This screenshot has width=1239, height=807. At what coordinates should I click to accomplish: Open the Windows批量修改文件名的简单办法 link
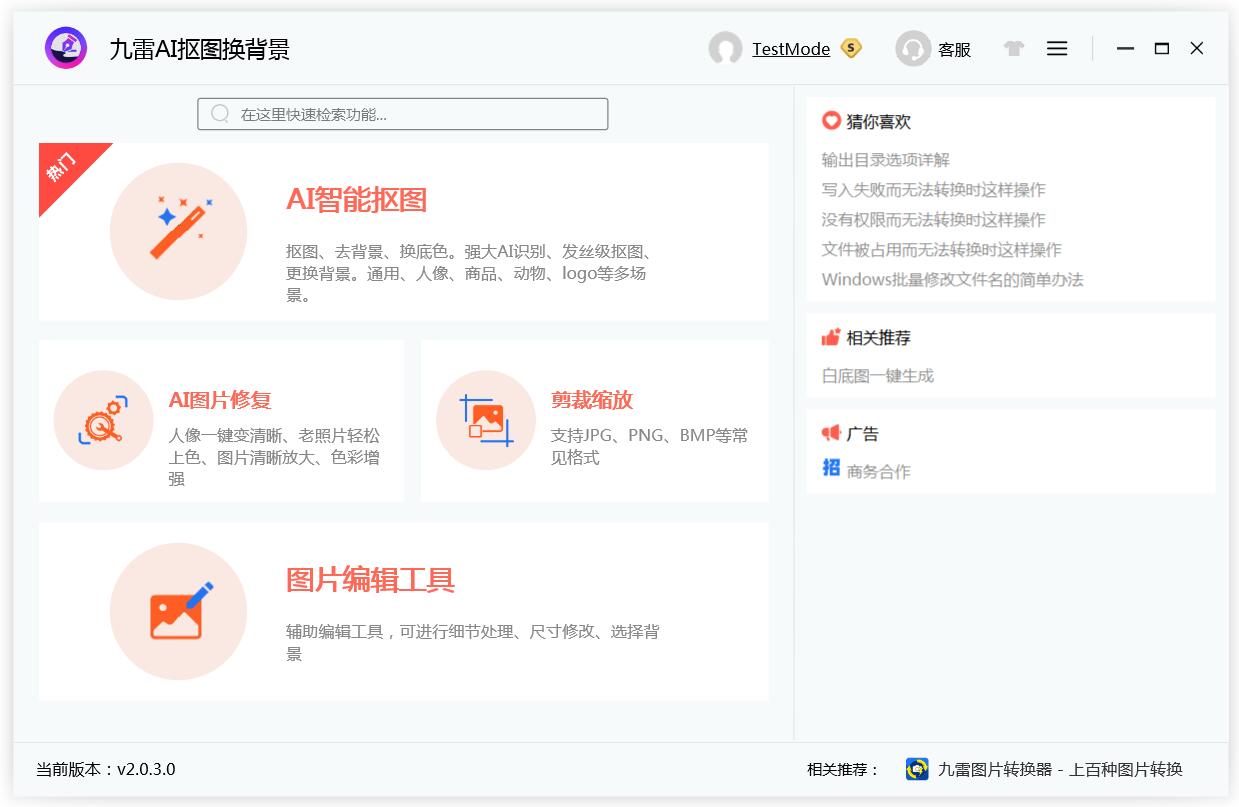point(953,280)
